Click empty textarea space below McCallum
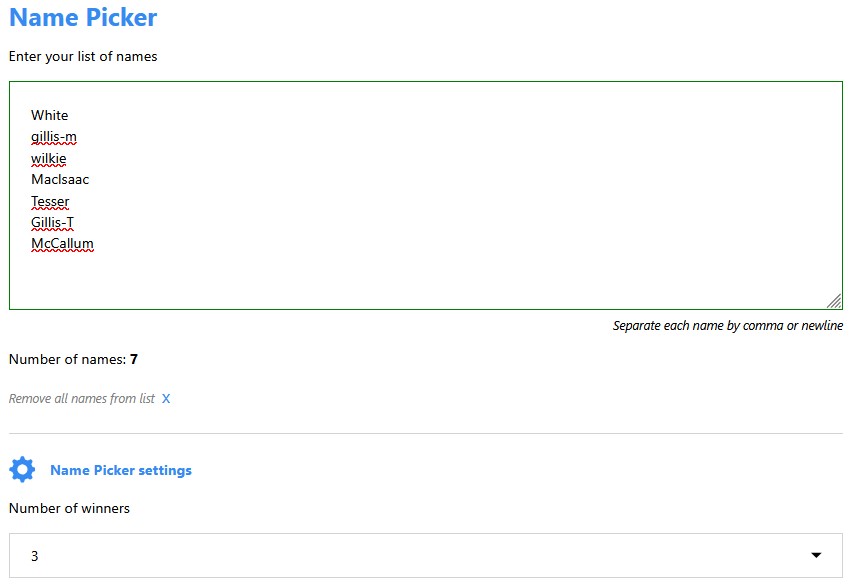 click(x=400, y=280)
